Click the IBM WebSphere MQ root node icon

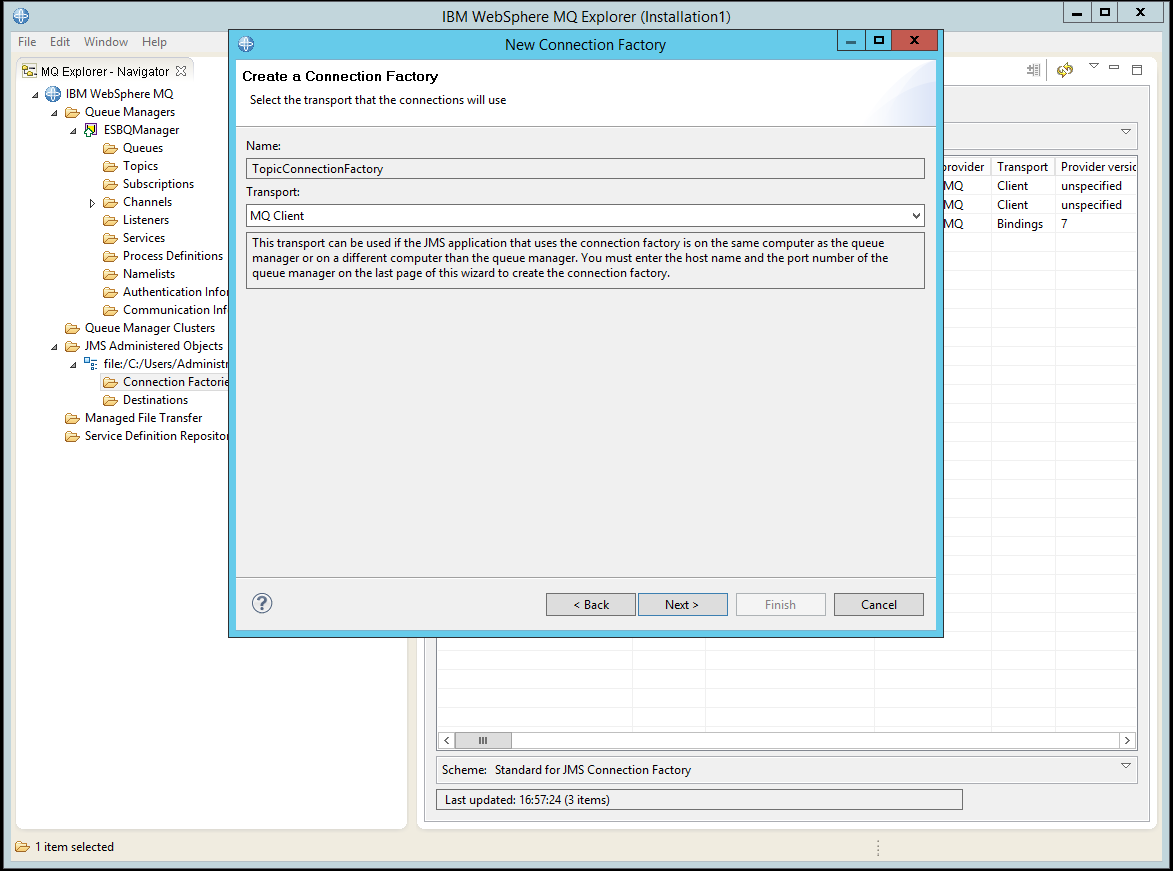pyautogui.click(x=52, y=93)
